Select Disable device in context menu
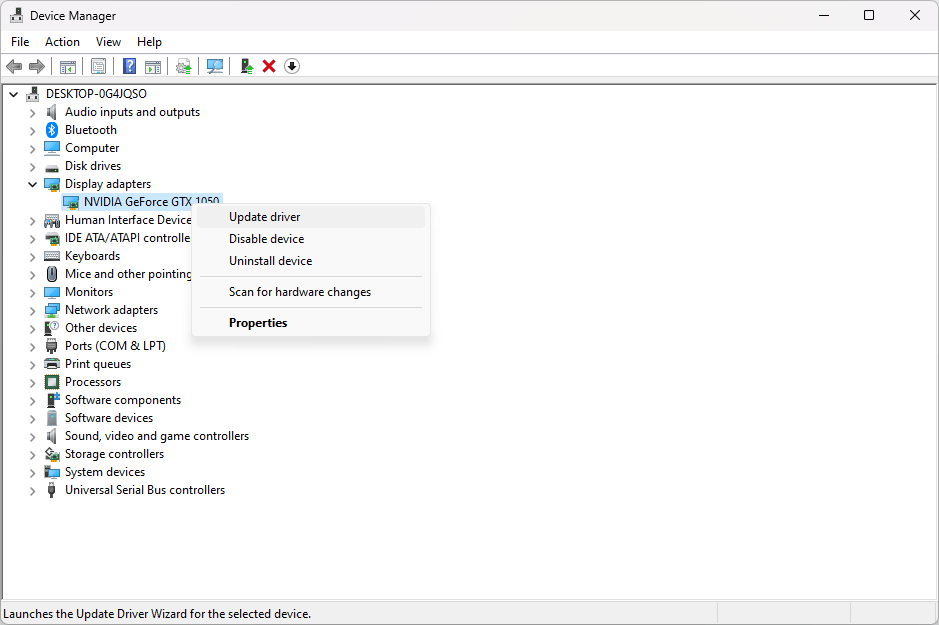 [x=266, y=239]
